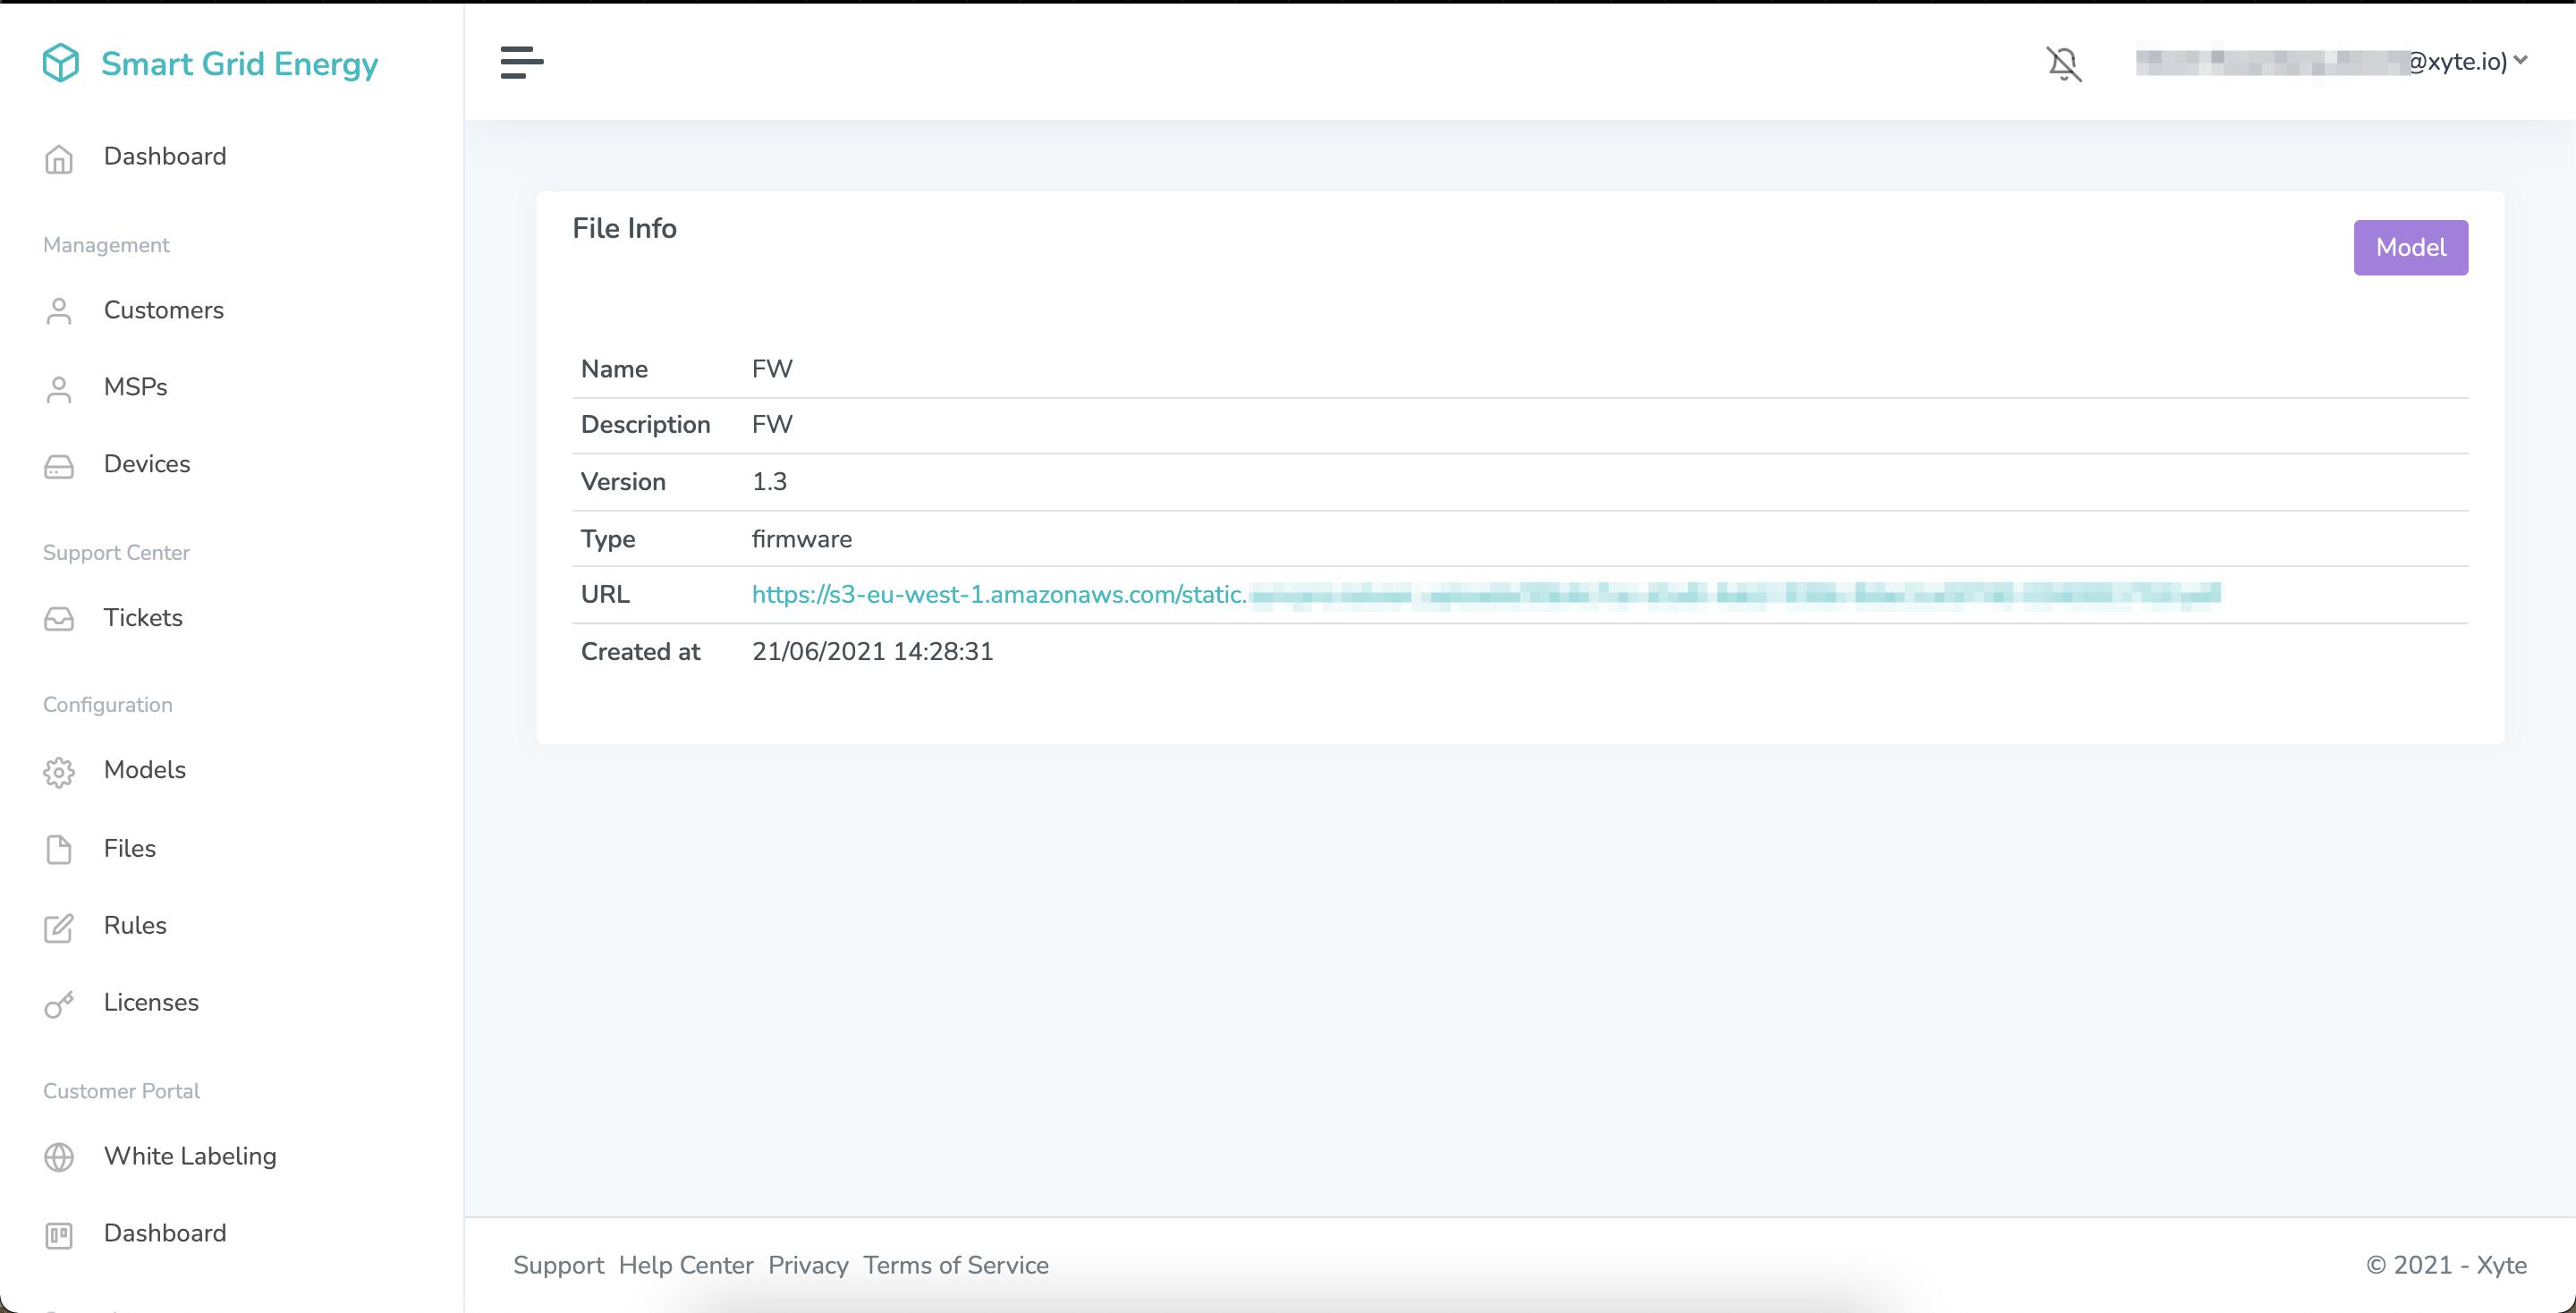Click the Tickets inbox icon
The height and width of the screenshot is (1313, 2576).
pos(59,619)
